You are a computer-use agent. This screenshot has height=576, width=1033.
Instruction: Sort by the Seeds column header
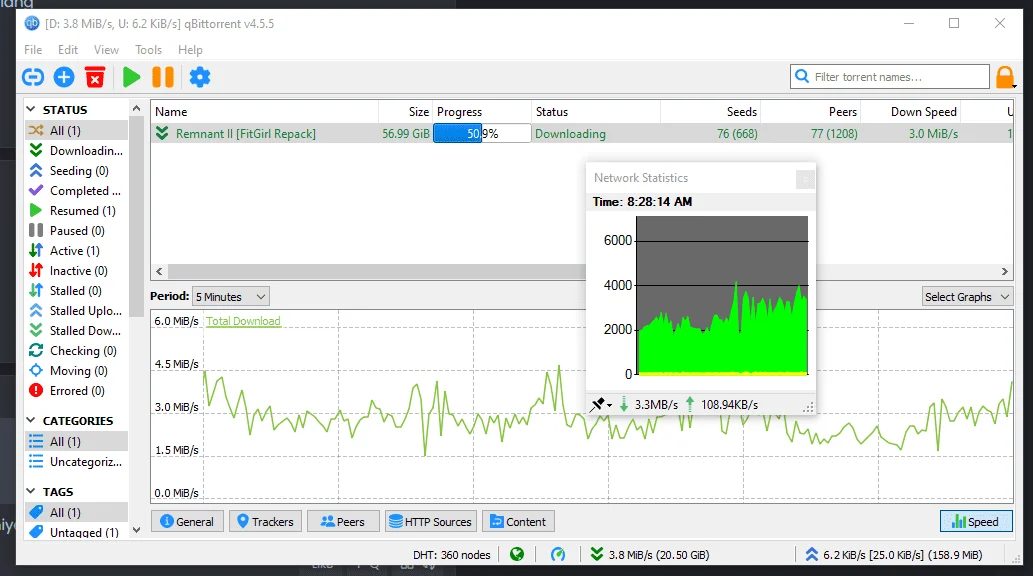point(711,111)
